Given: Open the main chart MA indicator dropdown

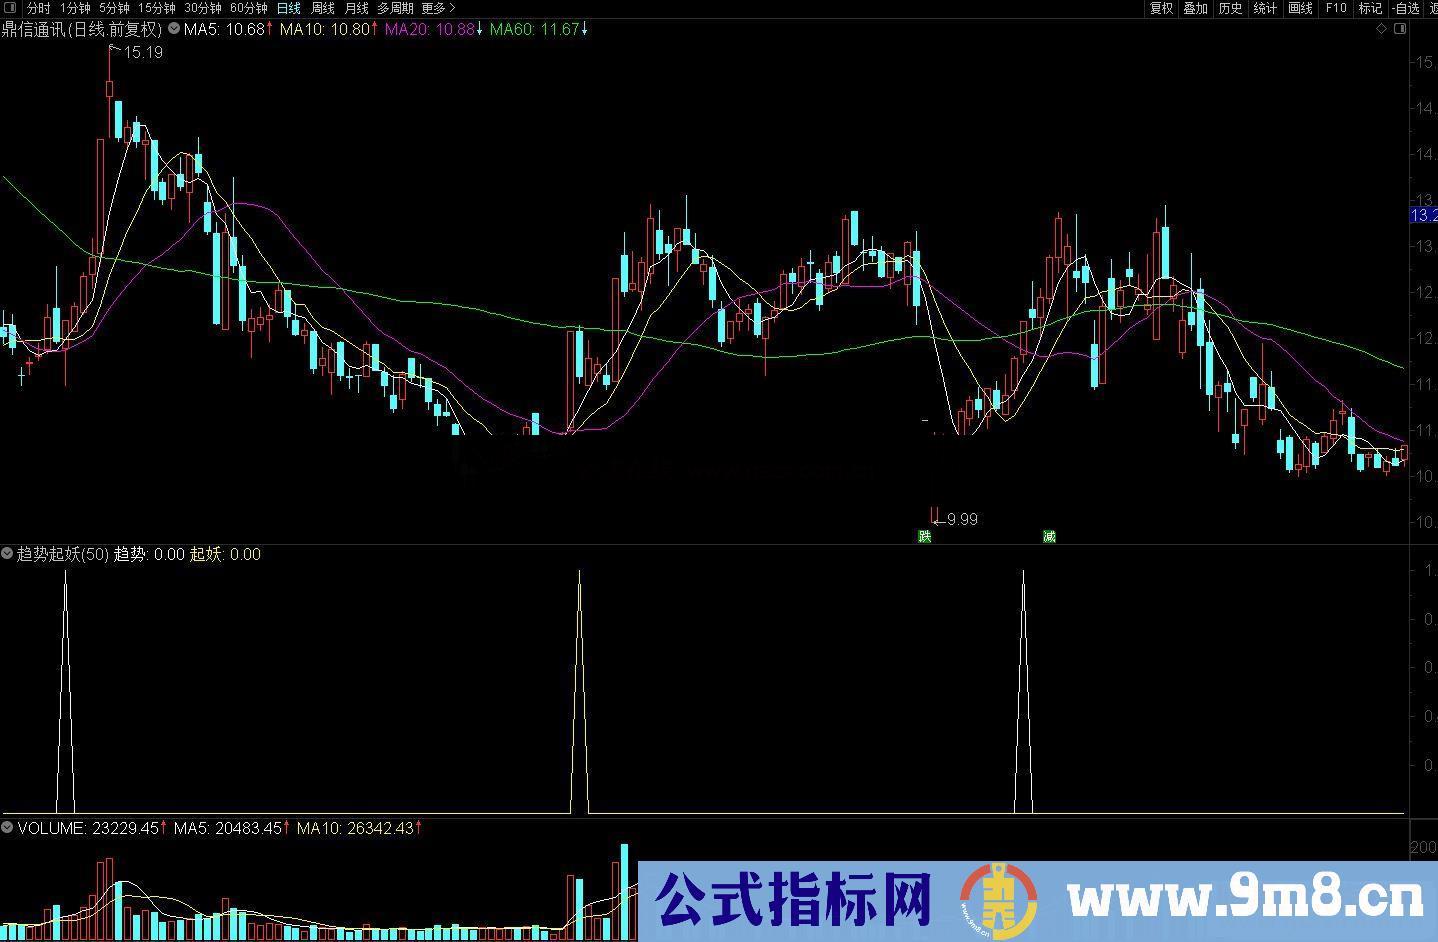Looking at the screenshot, I should (174, 29).
